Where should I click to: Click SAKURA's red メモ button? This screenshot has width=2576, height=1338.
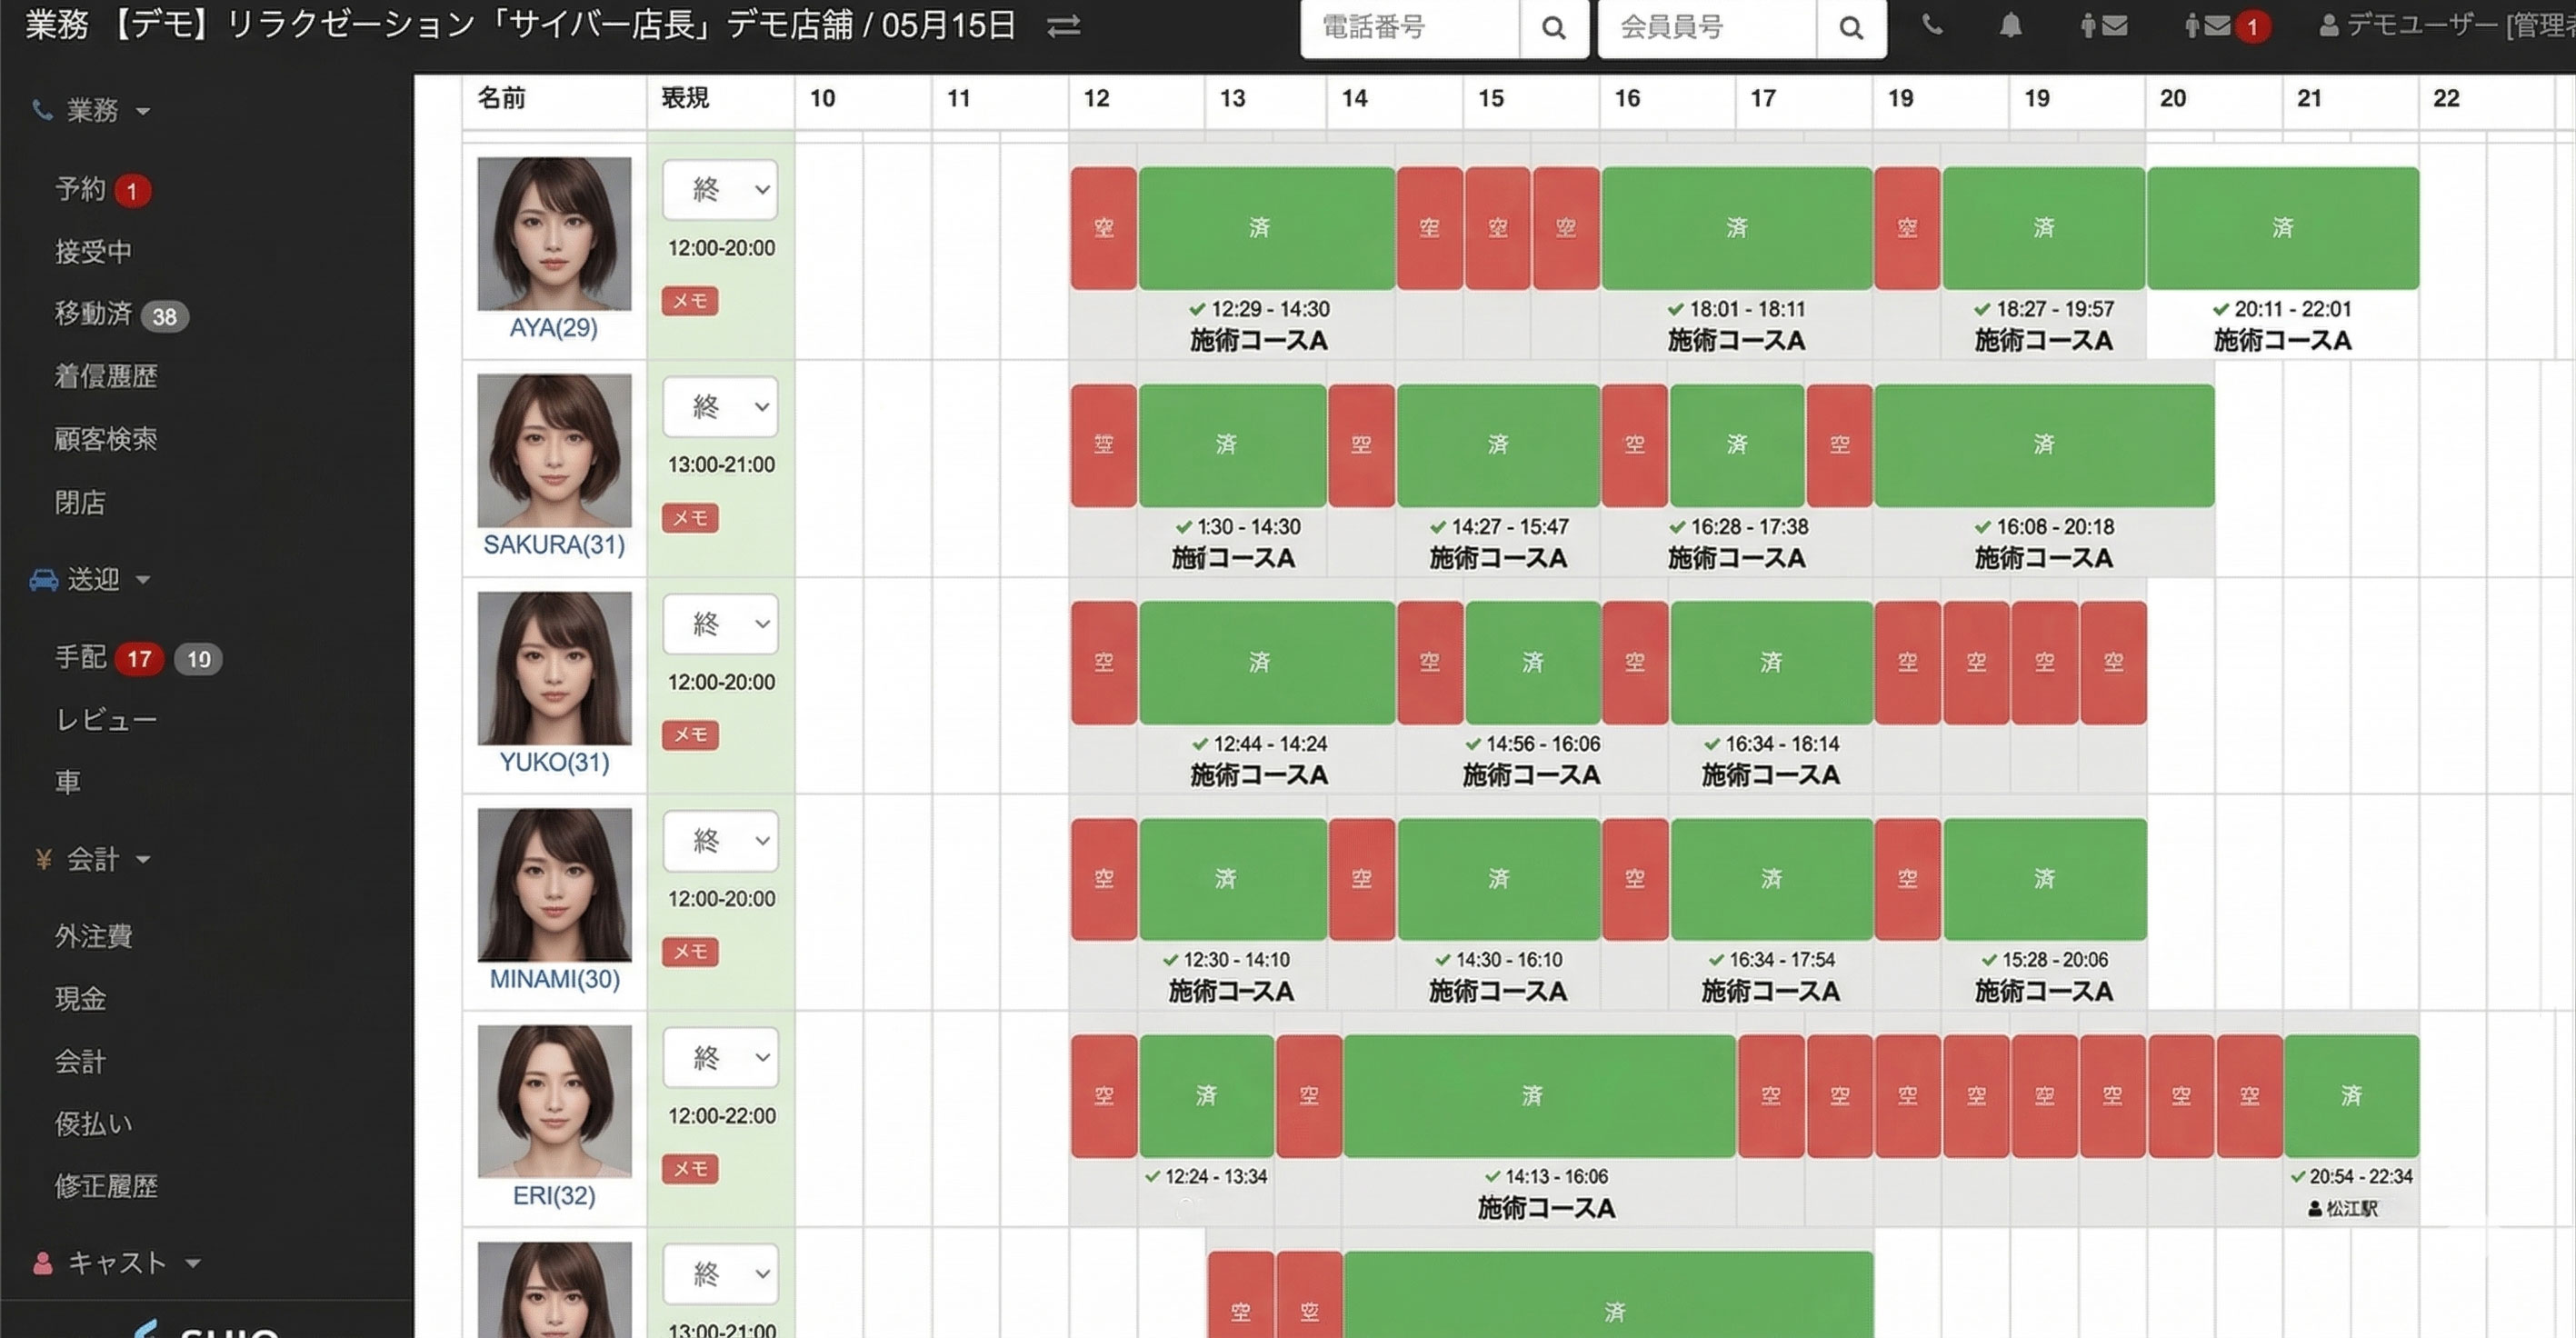689,518
